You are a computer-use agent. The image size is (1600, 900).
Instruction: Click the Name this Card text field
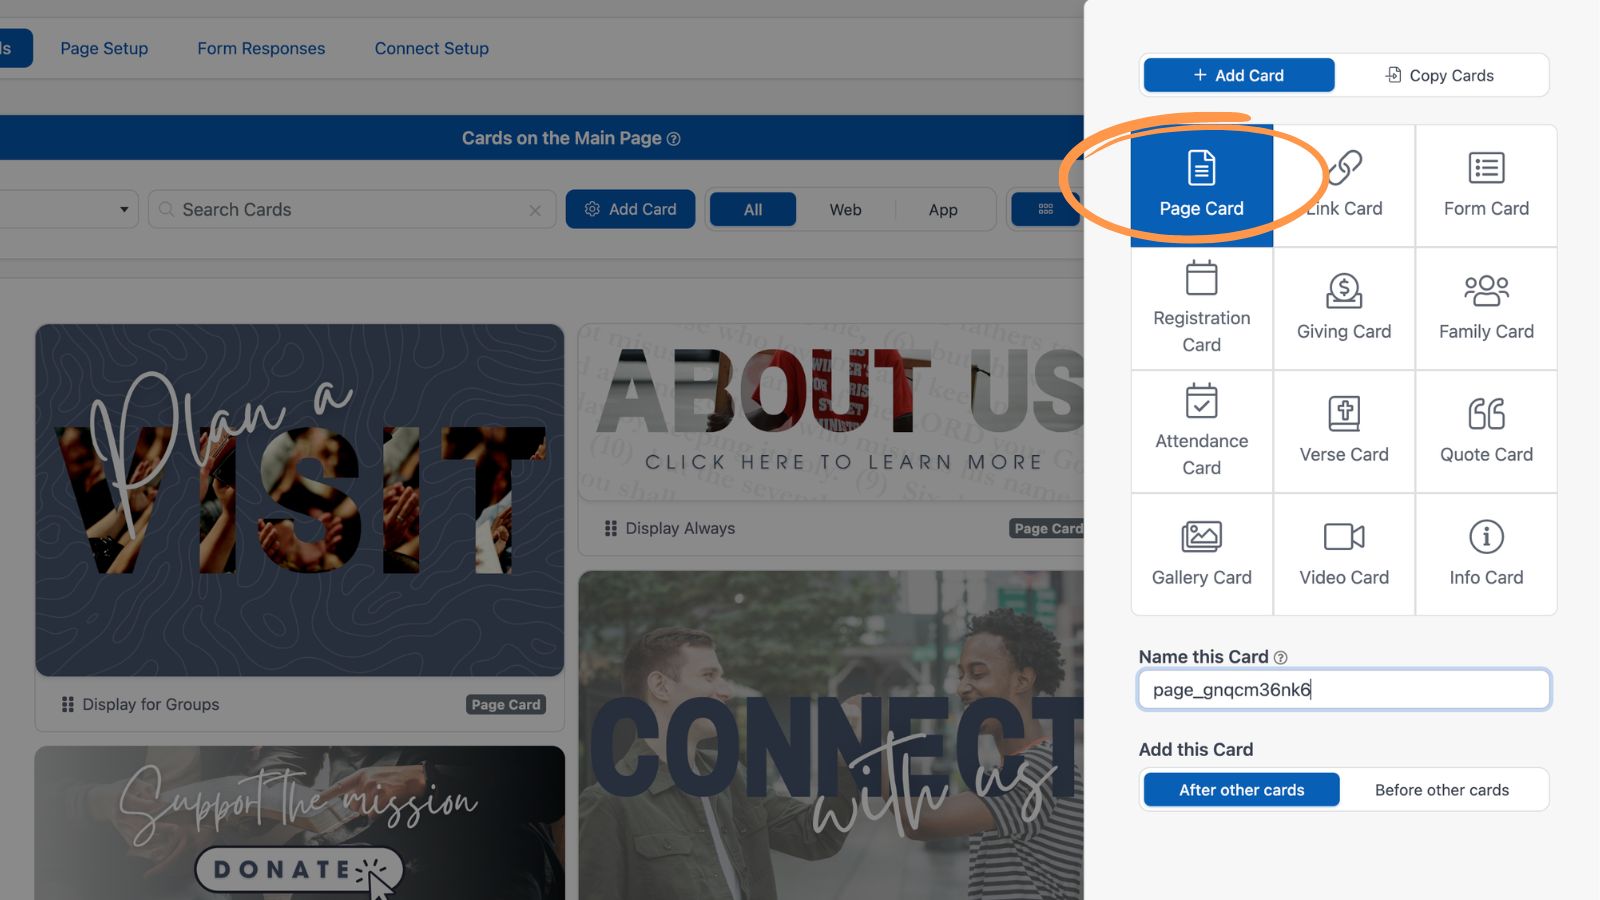[x=1344, y=690]
